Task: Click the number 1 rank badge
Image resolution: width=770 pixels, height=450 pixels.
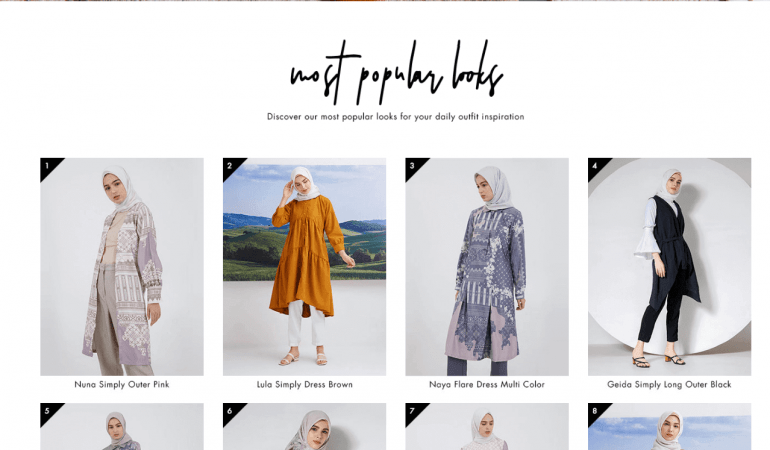Action: pyautogui.click(x=48, y=166)
